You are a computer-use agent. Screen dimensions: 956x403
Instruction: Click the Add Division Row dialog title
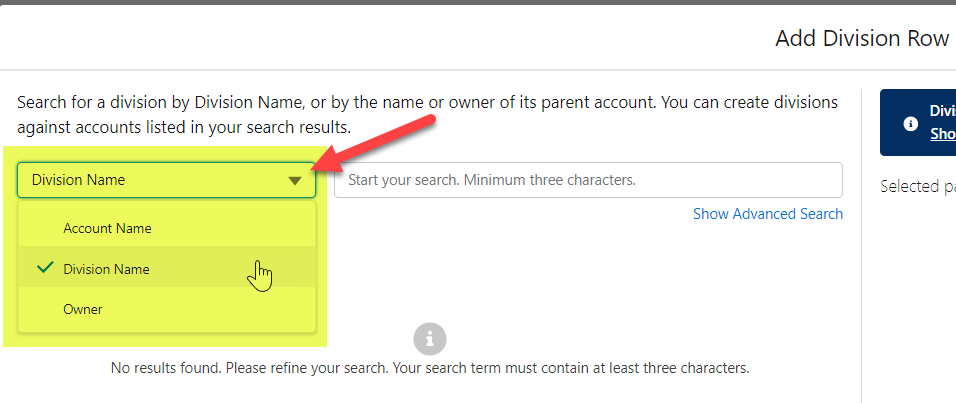[861, 38]
